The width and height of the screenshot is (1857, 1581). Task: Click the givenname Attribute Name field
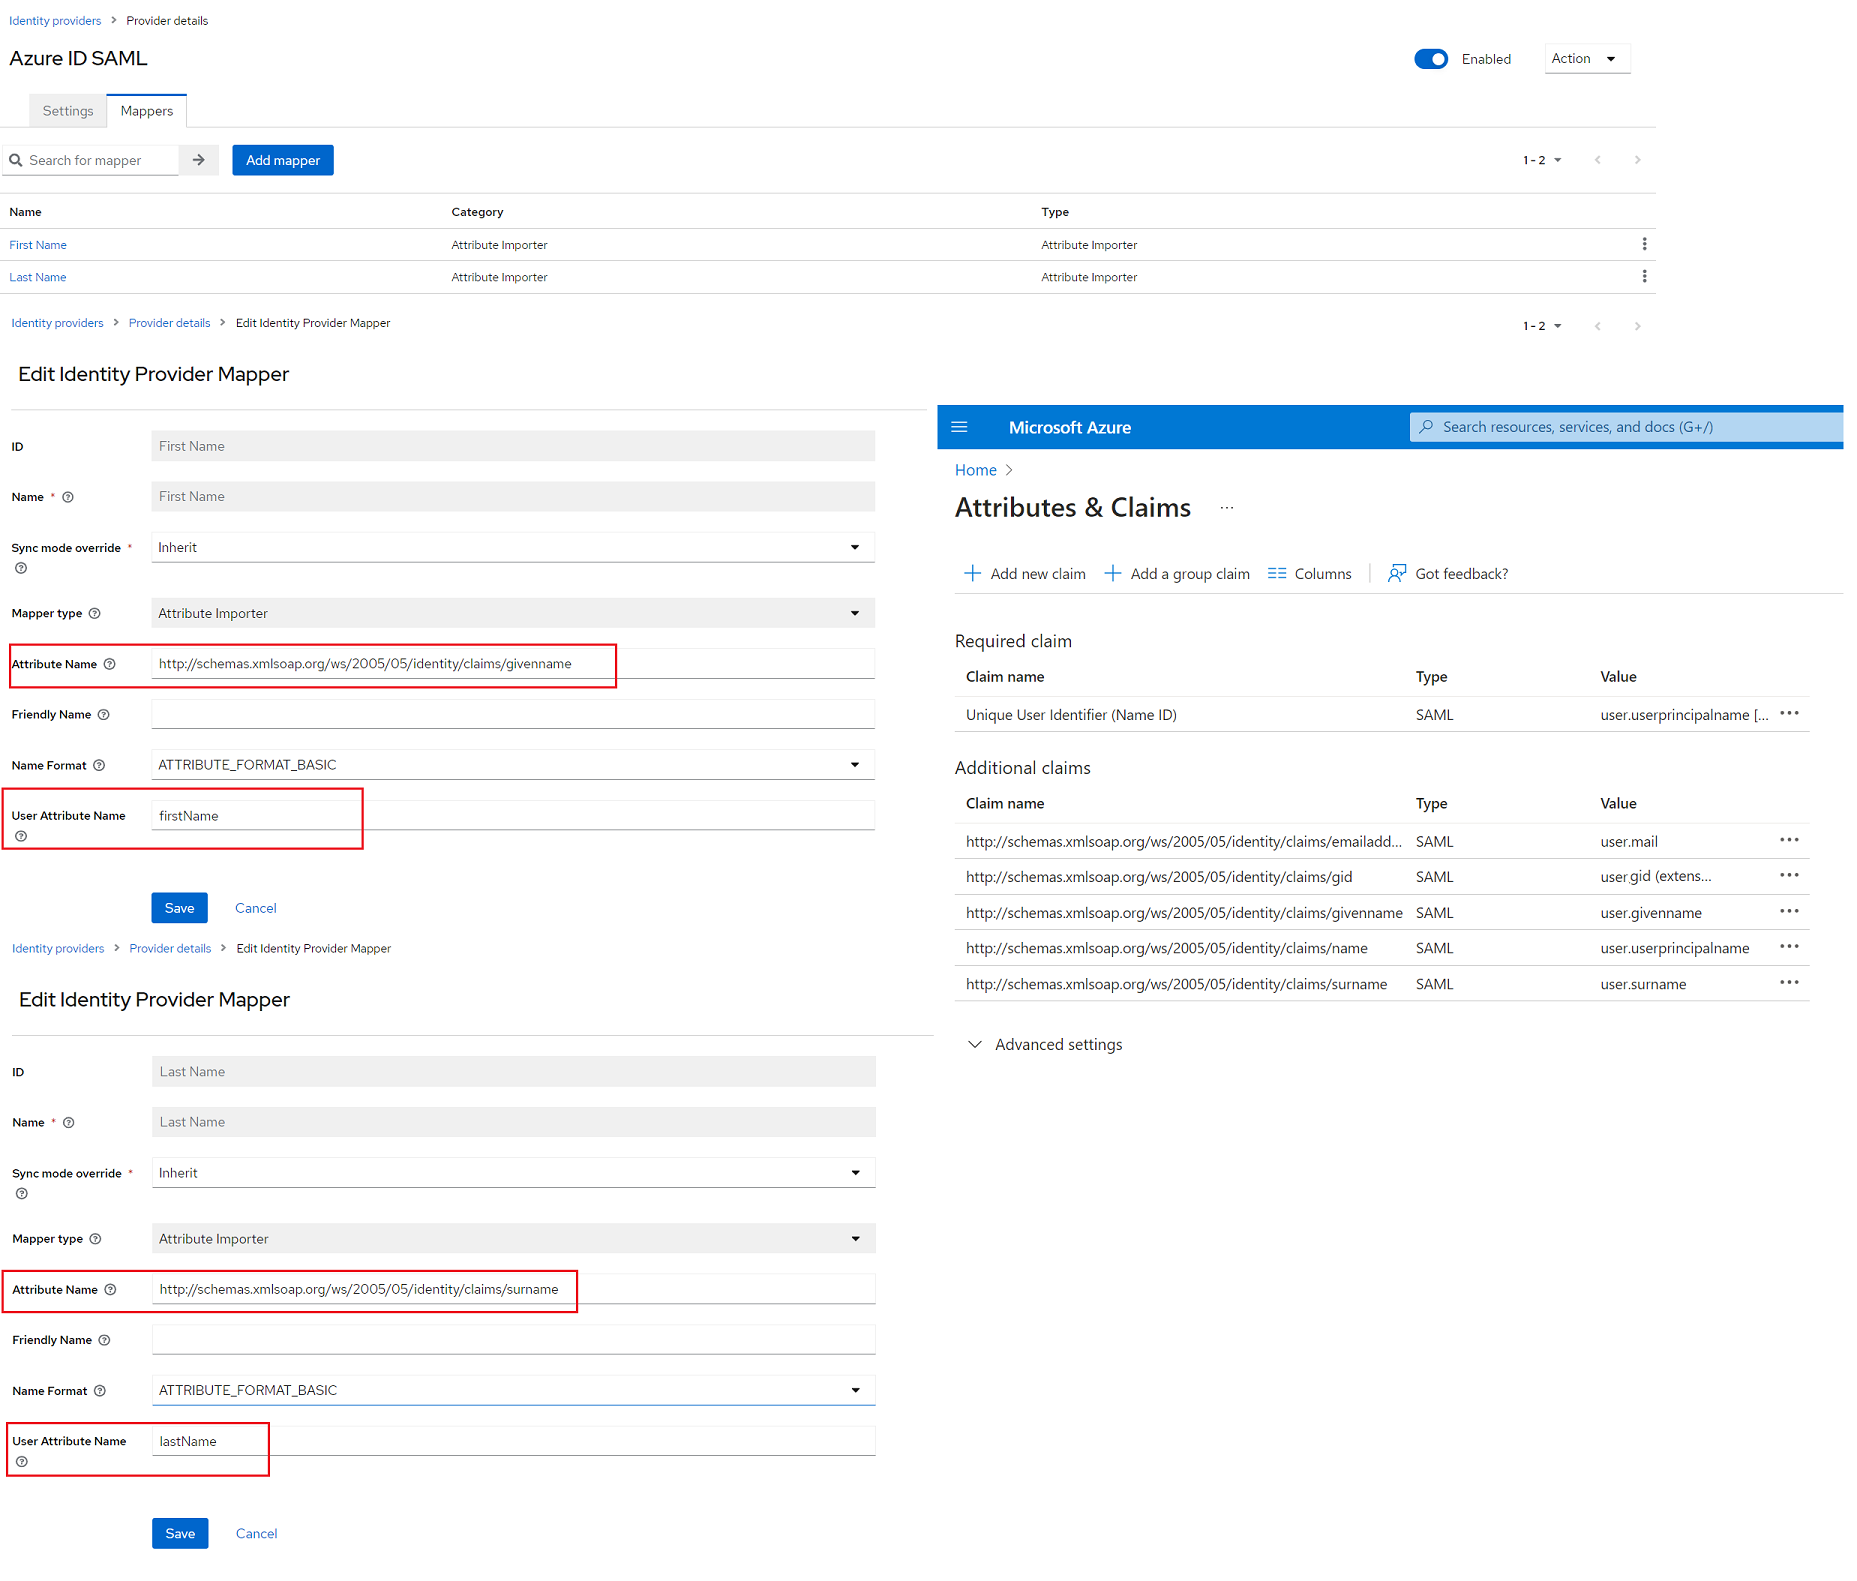pos(513,664)
